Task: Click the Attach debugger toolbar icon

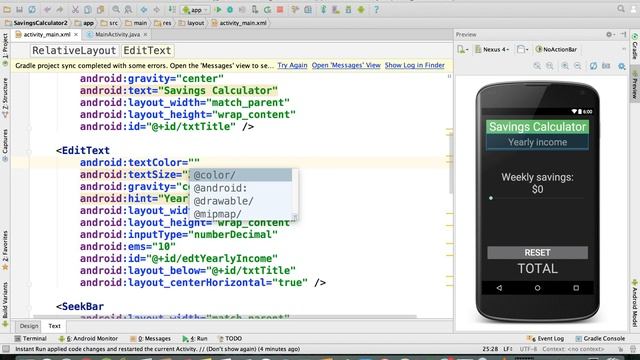Action: [255, 9]
